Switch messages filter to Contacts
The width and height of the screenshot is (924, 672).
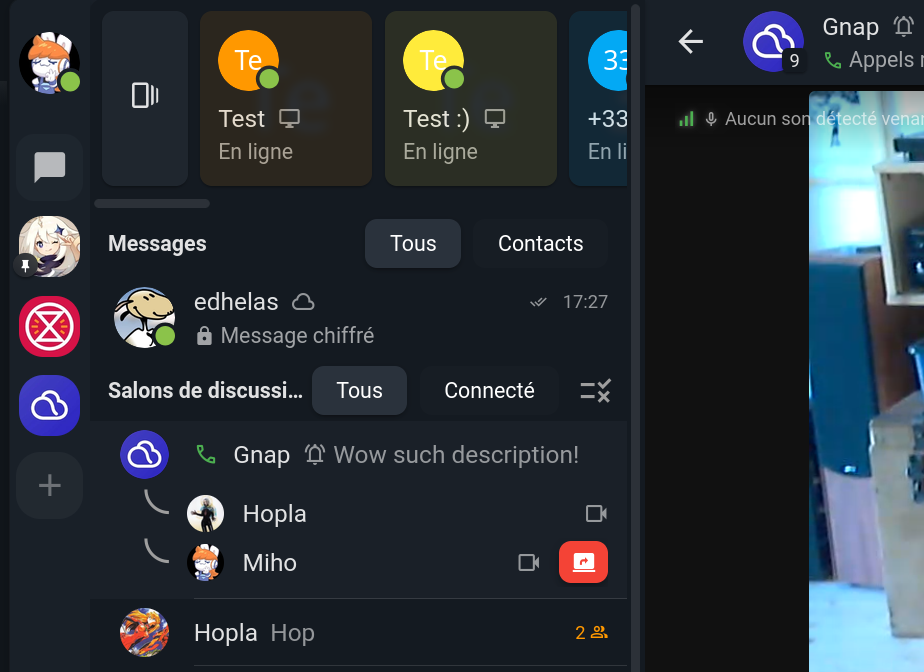point(540,243)
